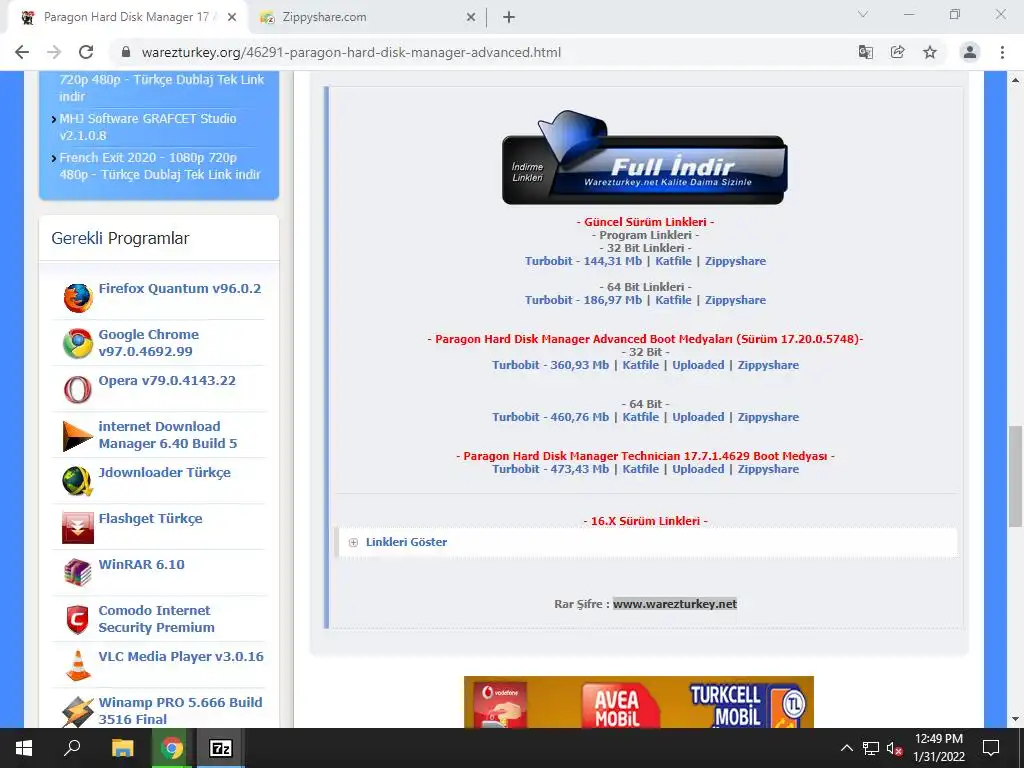The height and width of the screenshot is (768, 1024).
Task: Open MHJ Software GRAFCET Studio link
Action: coord(148,127)
